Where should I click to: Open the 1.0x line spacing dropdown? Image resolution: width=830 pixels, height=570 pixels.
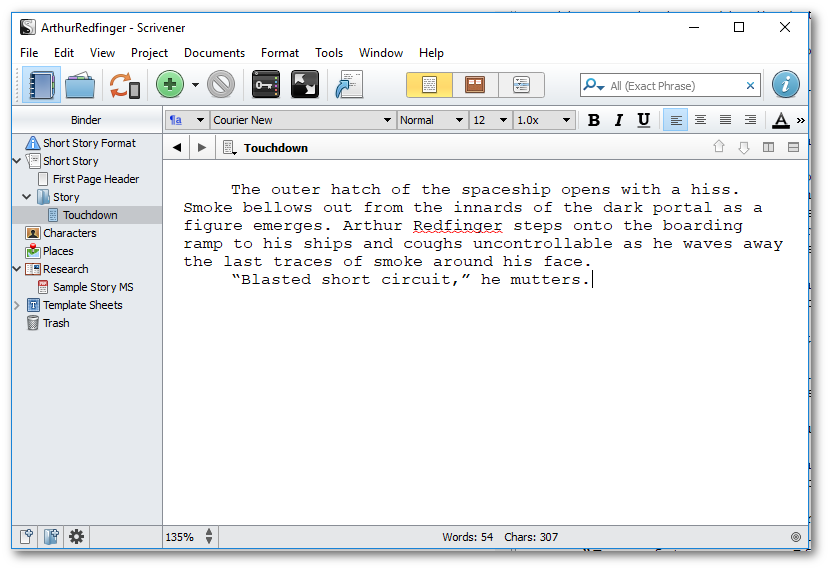point(544,120)
